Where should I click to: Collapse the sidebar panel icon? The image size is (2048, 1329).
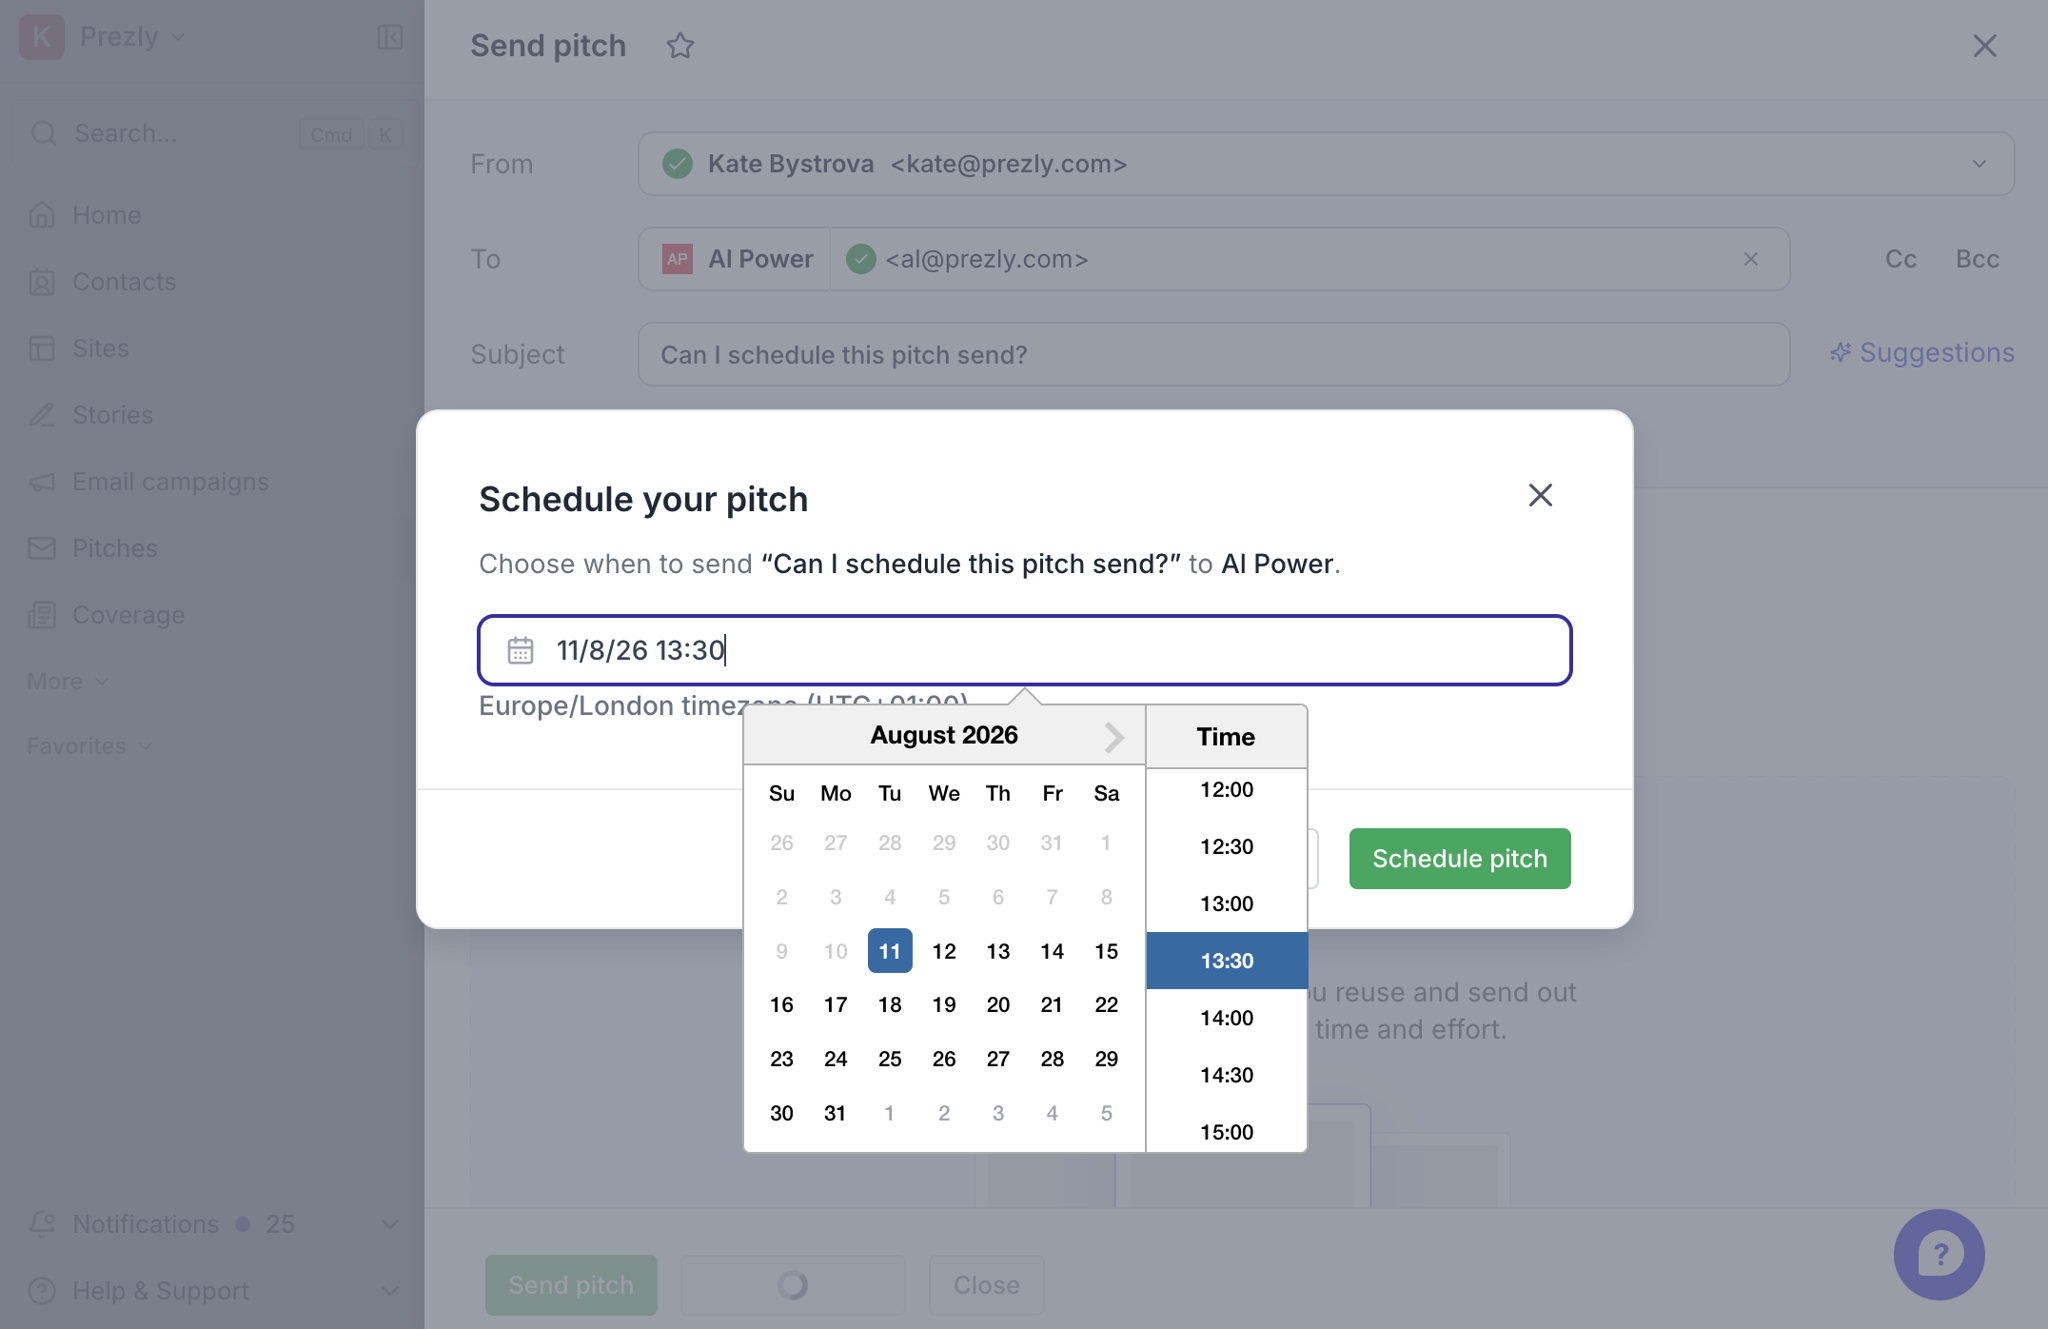click(390, 37)
